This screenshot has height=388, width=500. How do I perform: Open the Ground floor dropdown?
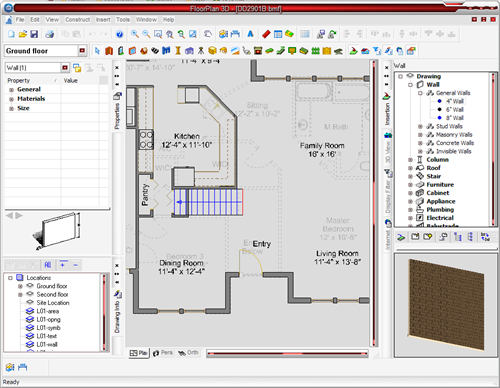tap(82, 51)
